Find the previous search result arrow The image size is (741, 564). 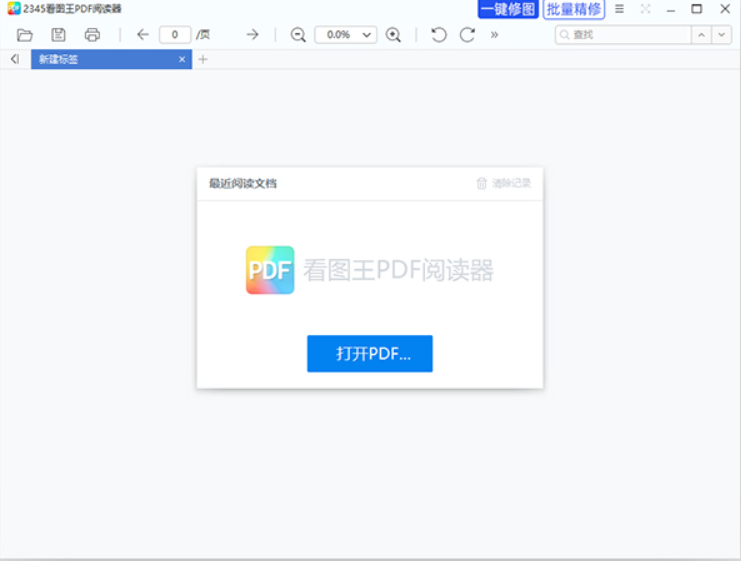point(701,35)
